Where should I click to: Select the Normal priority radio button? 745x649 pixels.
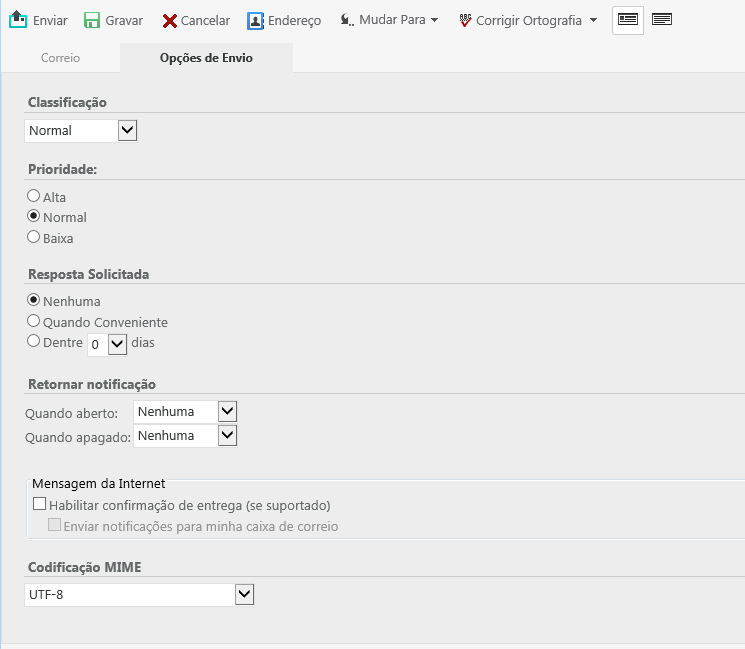click(33, 216)
